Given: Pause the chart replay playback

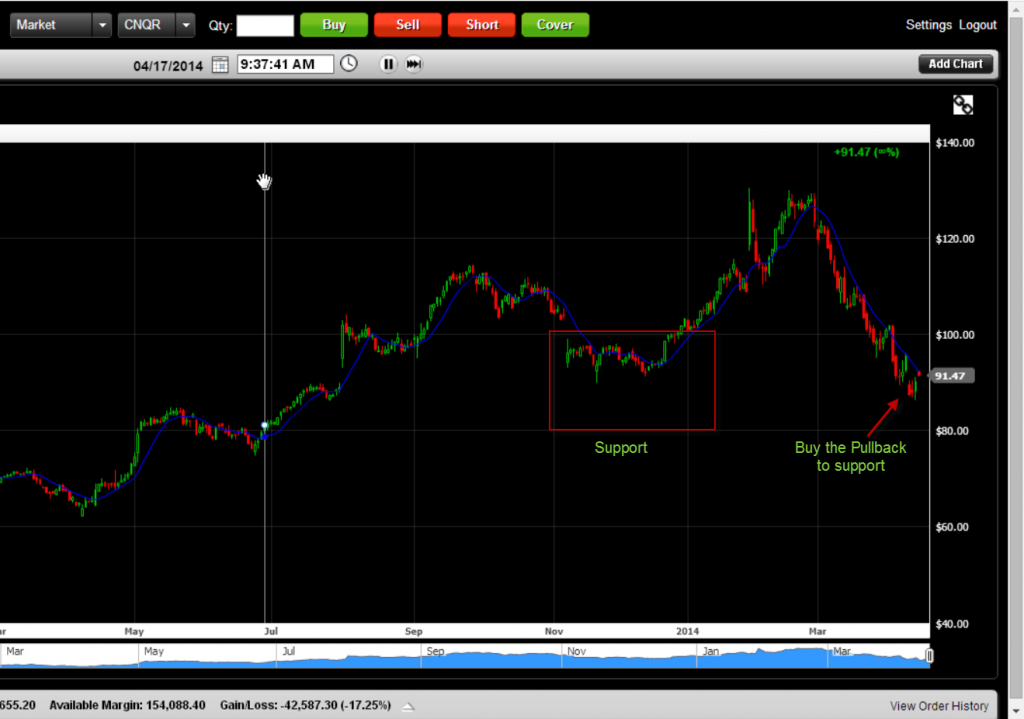Looking at the screenshot, I should coord(387,63).
